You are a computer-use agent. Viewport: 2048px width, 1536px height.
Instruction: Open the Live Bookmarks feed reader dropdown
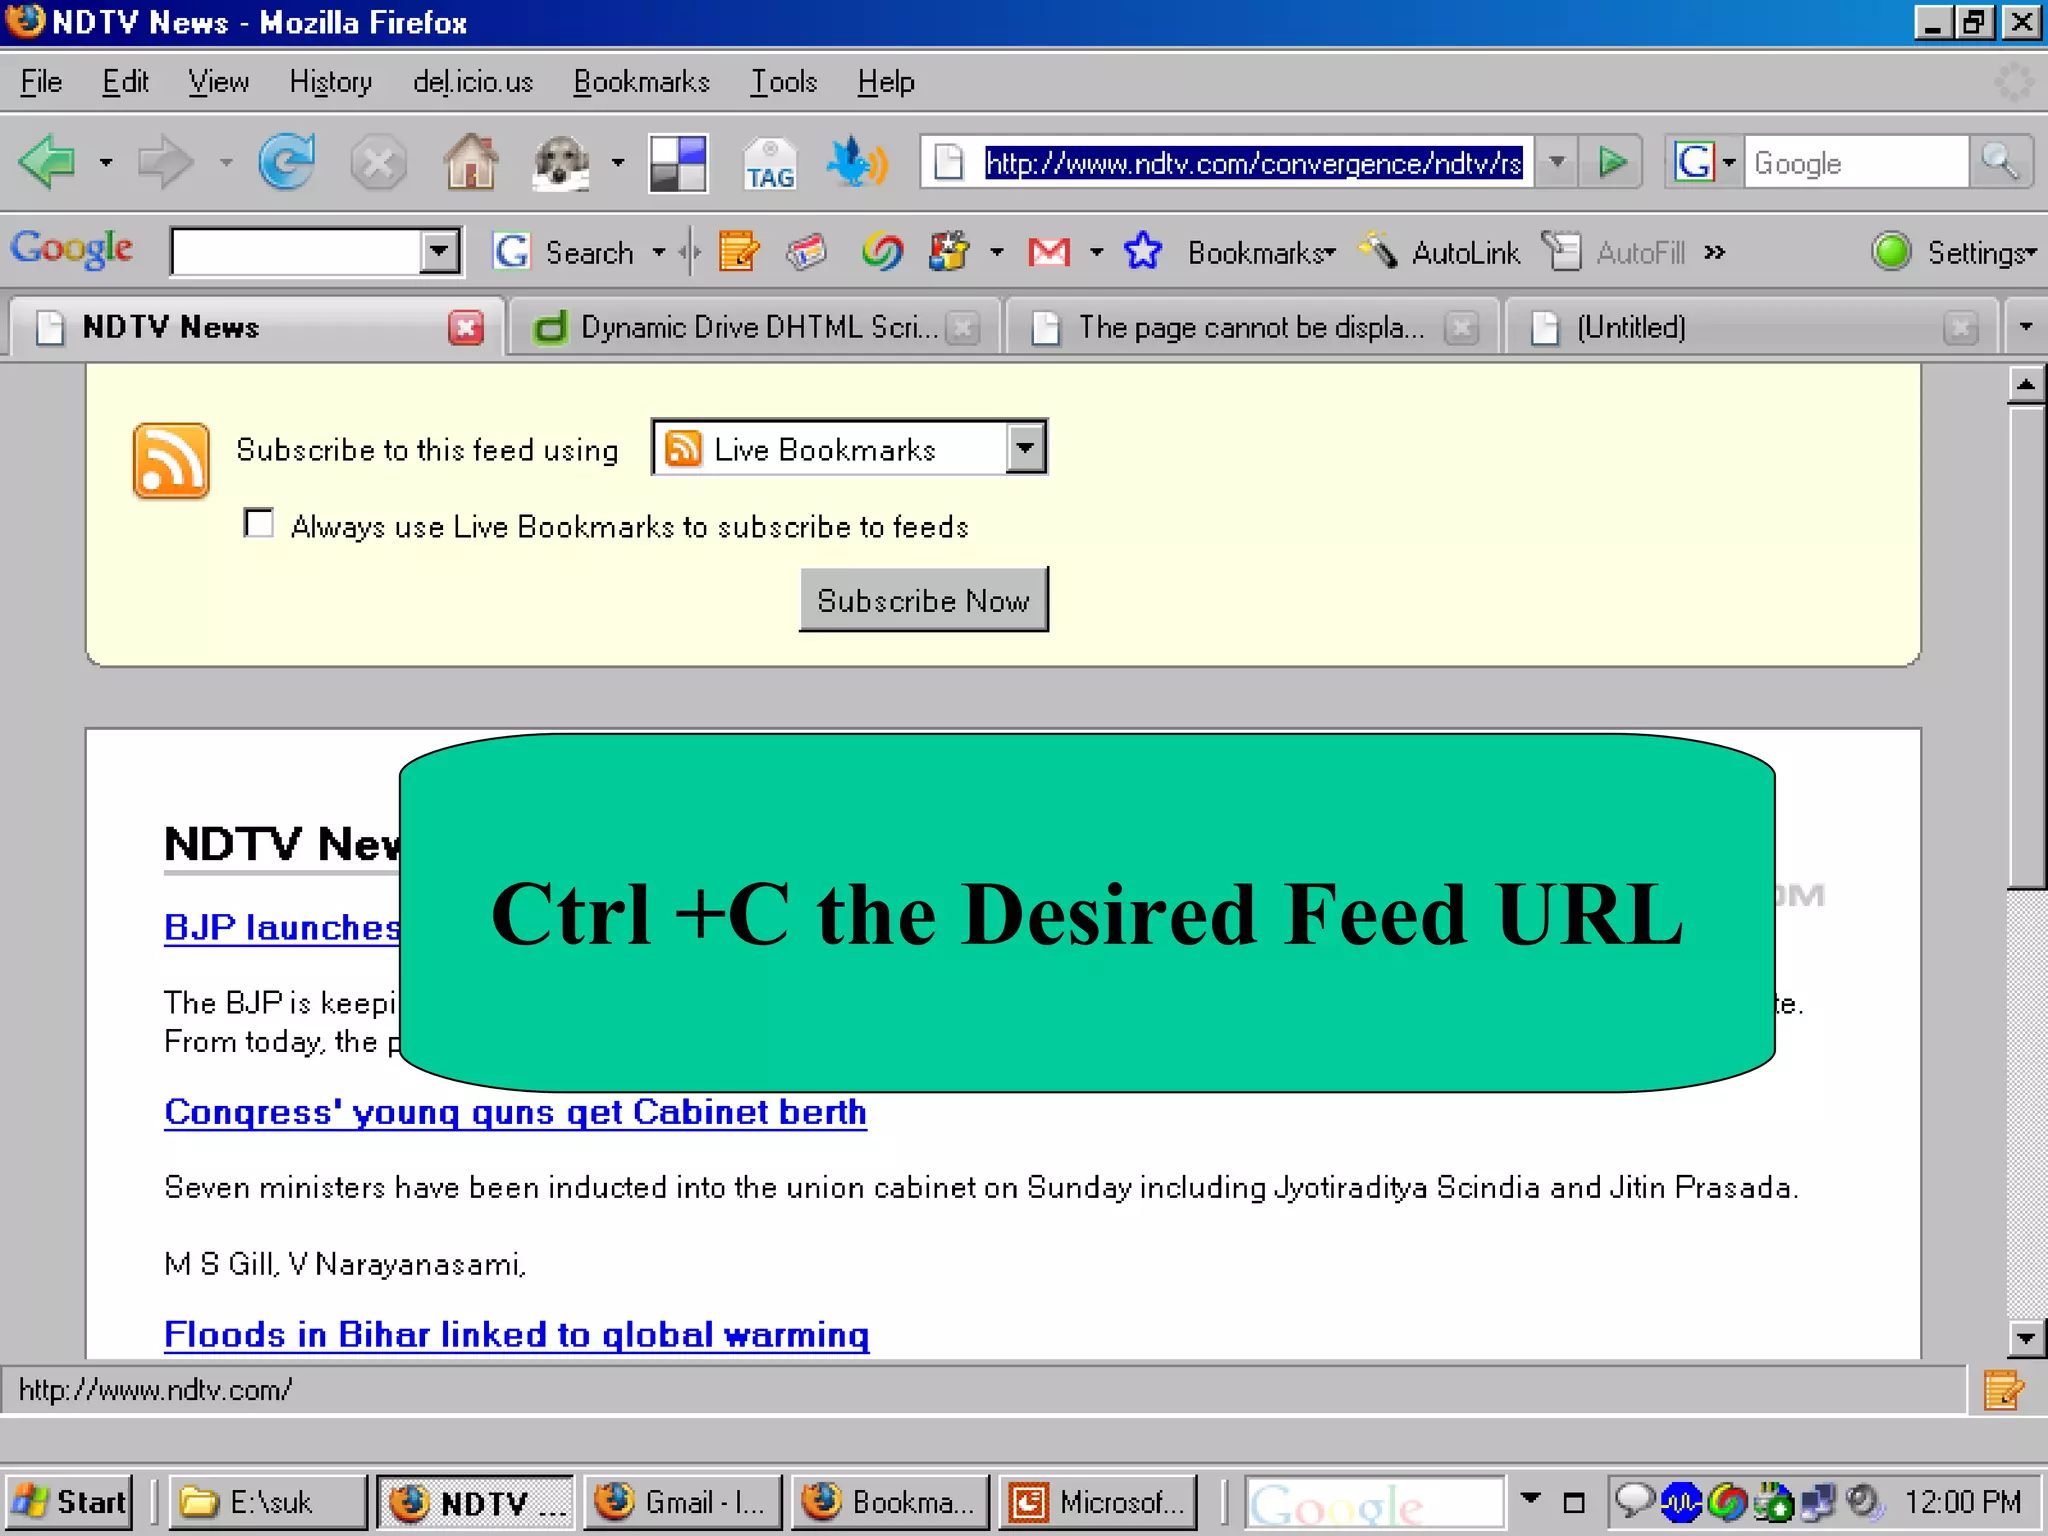pos(1025,448)
